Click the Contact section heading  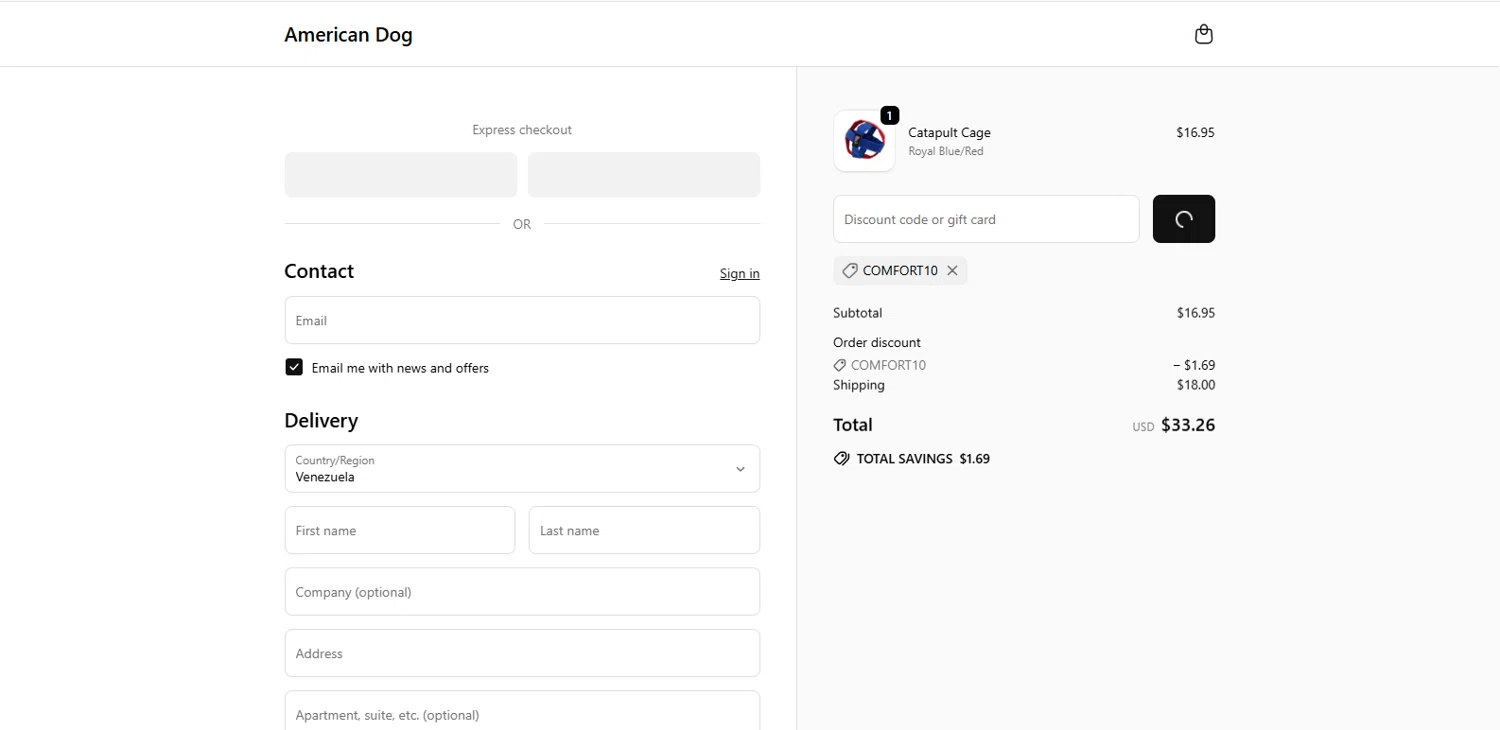click(319, 271)
